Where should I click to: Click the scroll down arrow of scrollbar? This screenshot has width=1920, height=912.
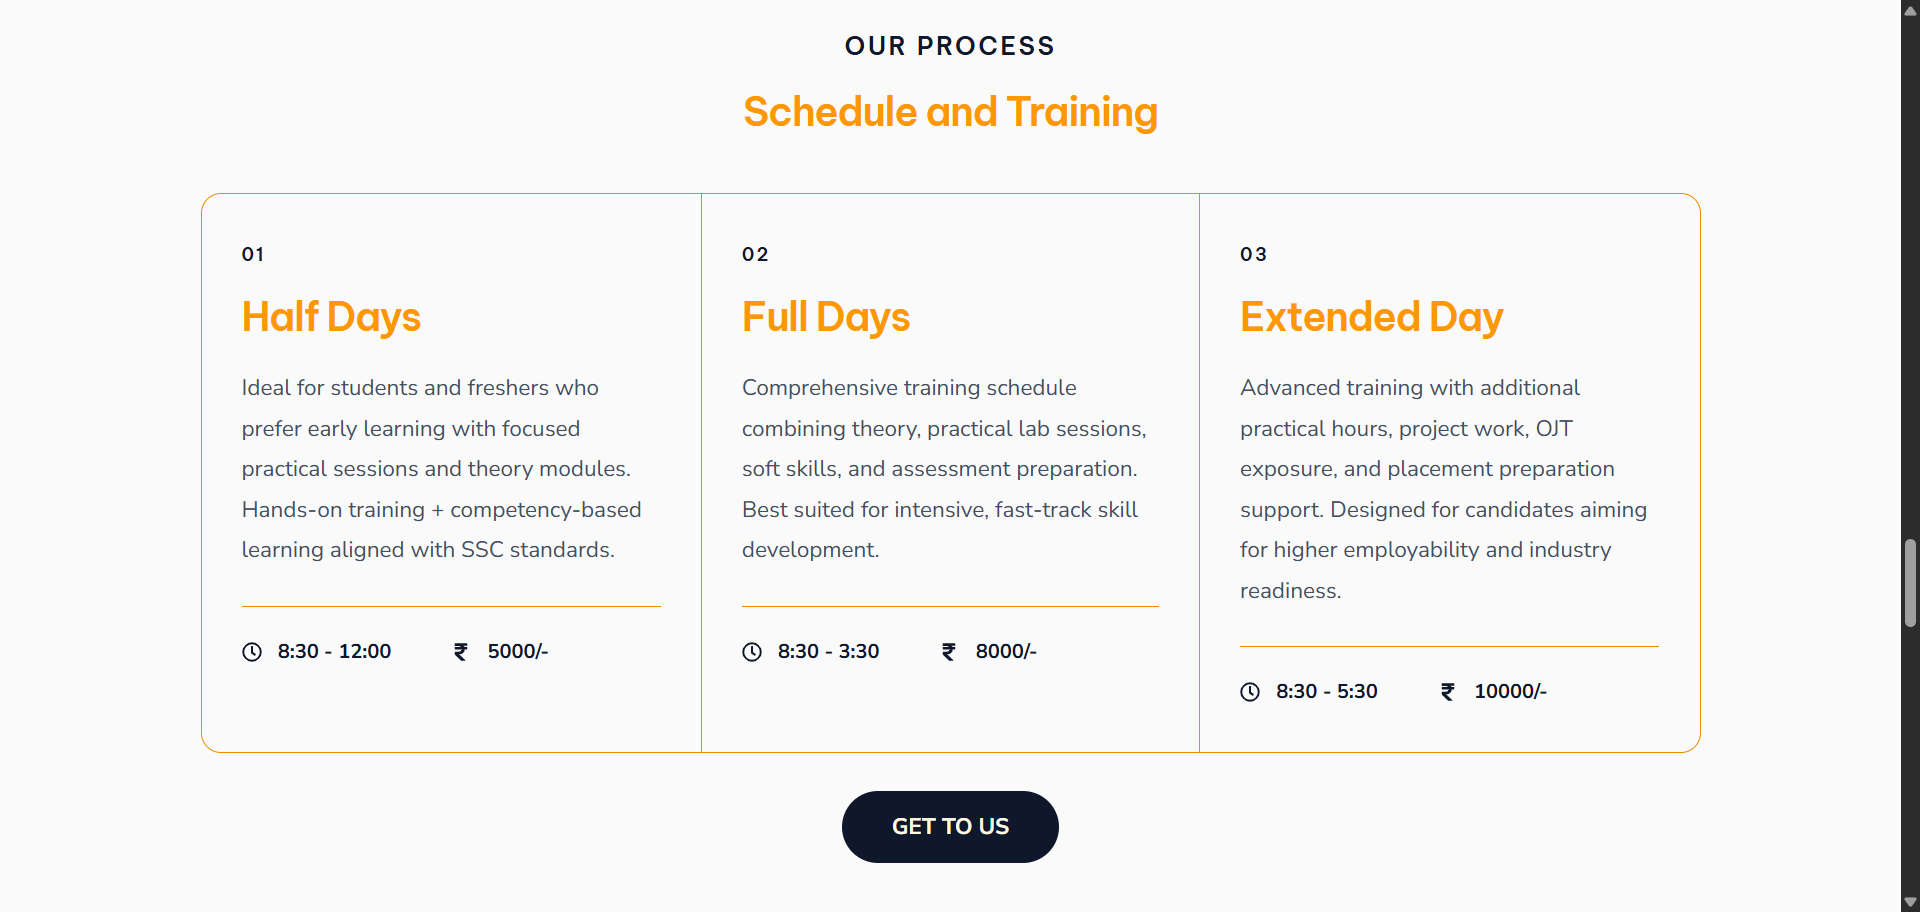click(x=1910, y=902)
